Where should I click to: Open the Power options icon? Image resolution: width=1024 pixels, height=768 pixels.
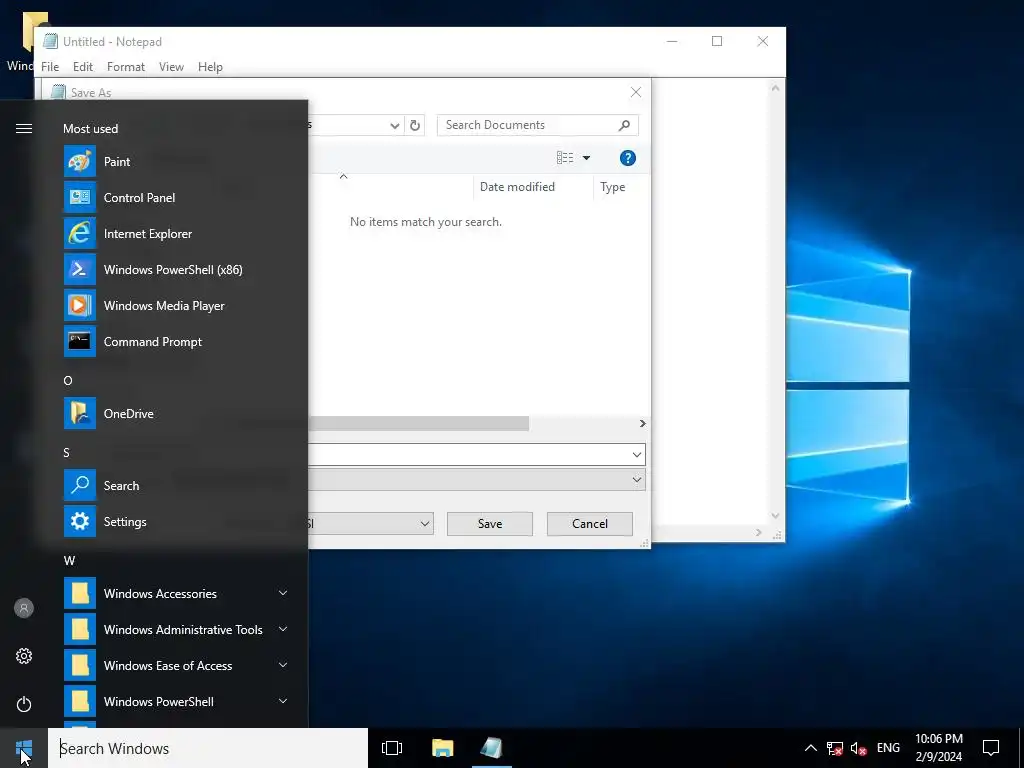click(x=24, y=704)
